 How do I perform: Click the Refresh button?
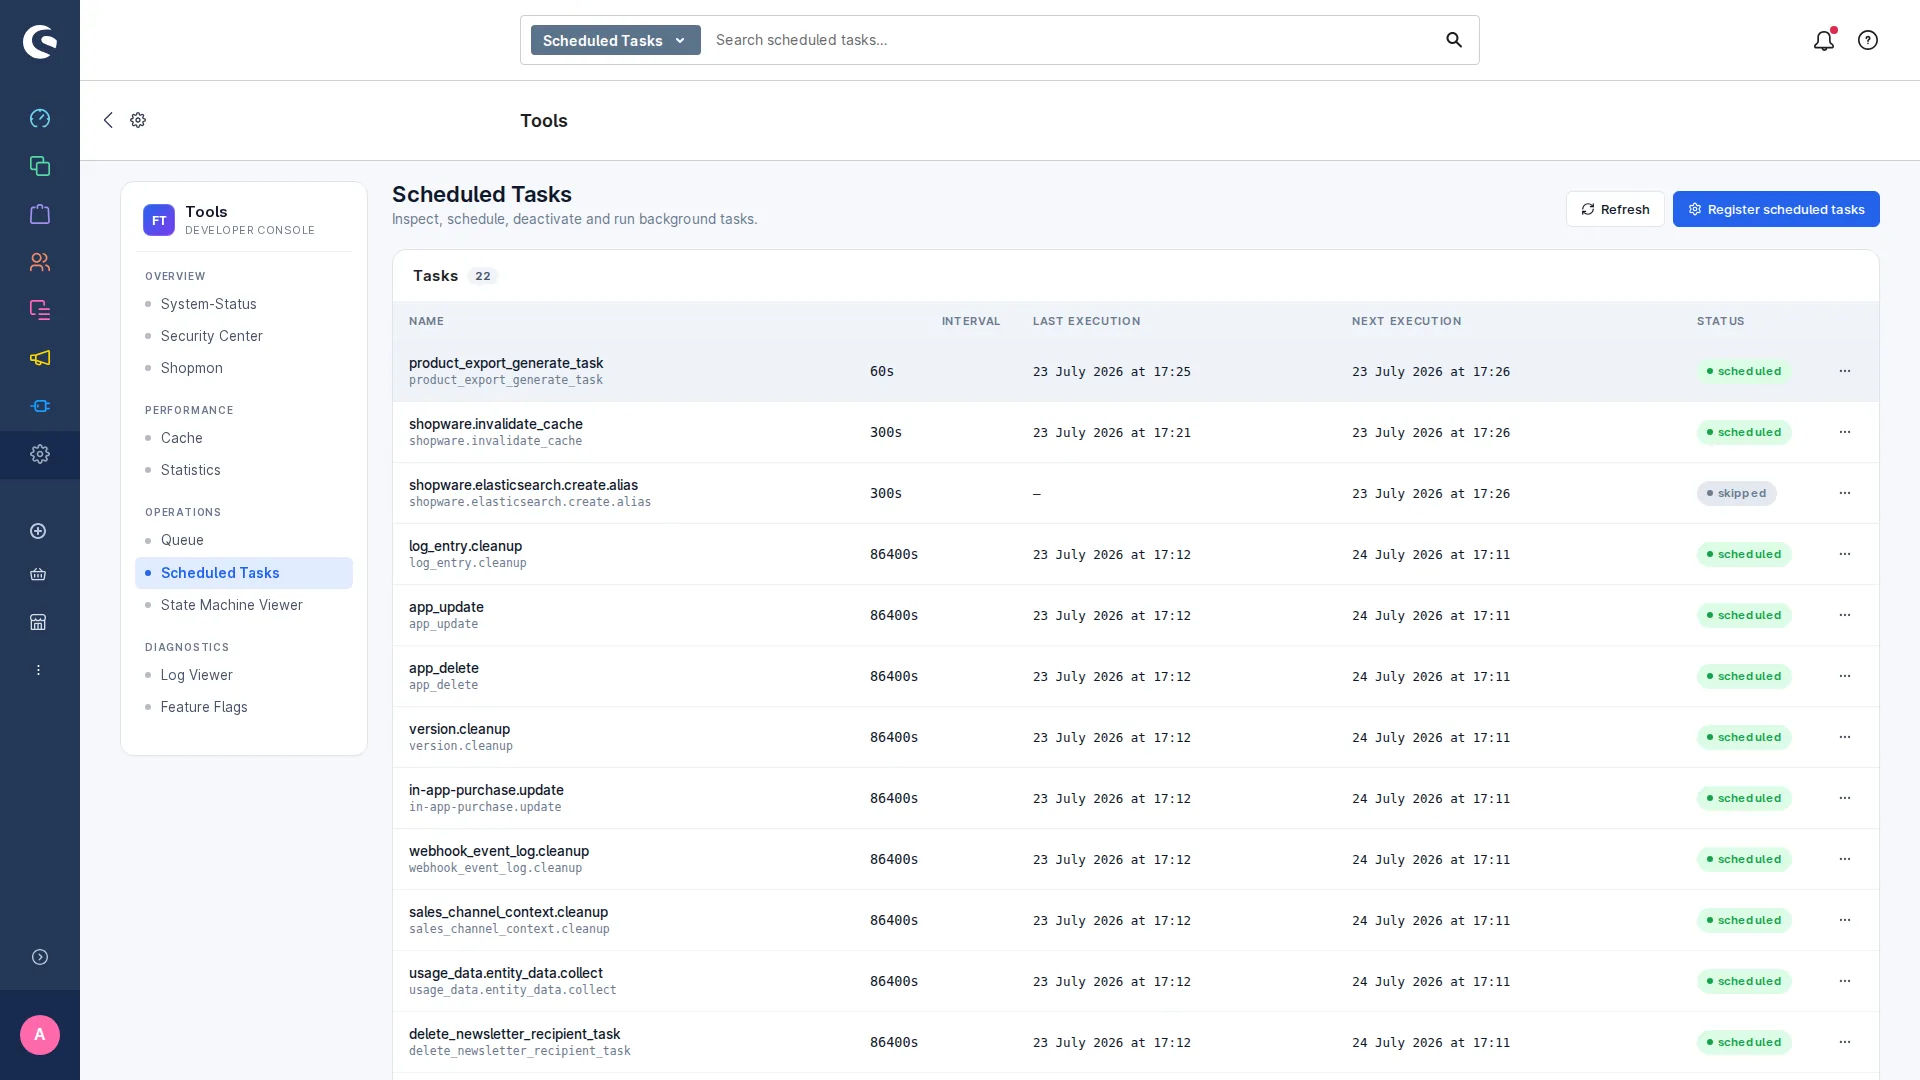tap(1615, 209)
